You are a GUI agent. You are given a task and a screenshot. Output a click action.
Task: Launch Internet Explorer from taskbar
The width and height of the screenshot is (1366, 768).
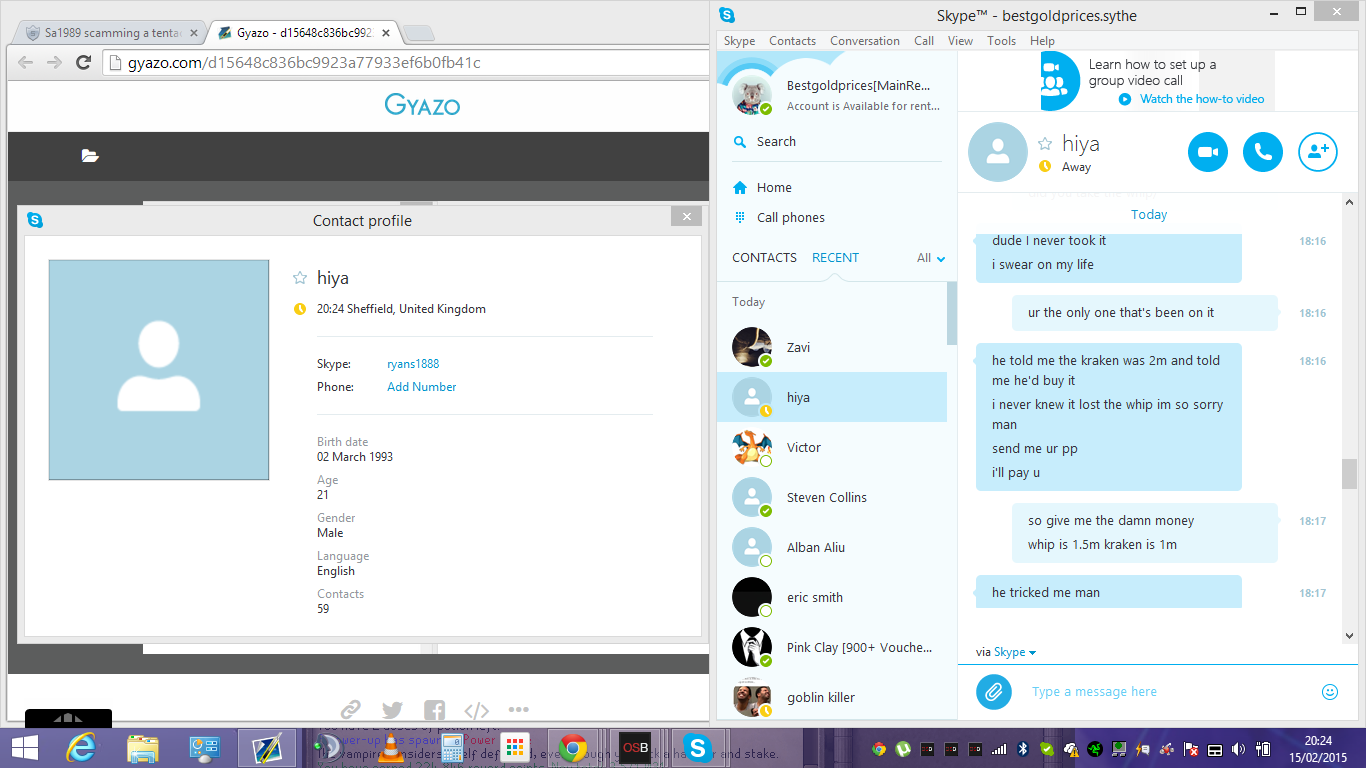[83, 748]
